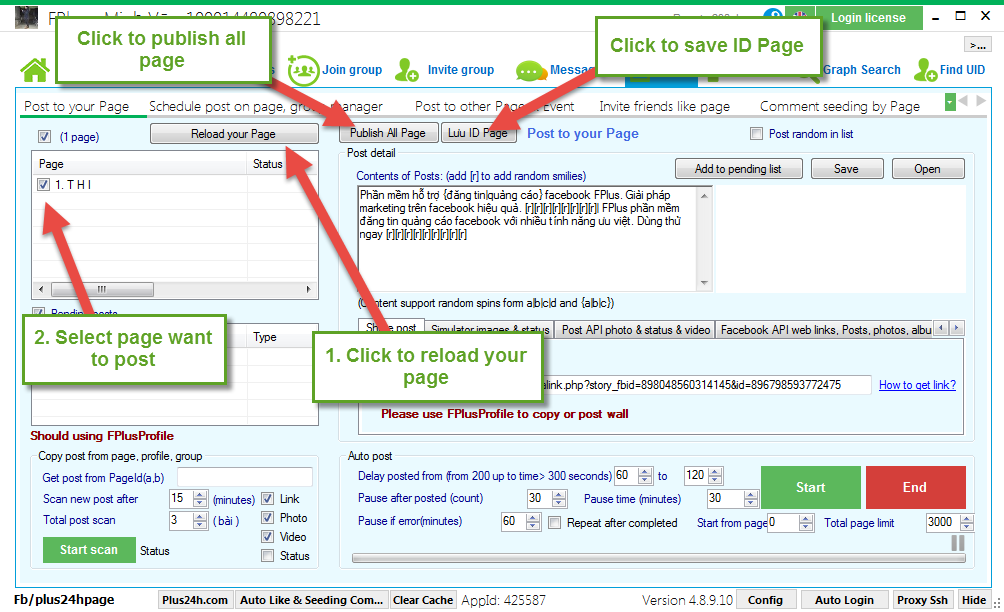
Task: Enable 'Repeat after completed' checkbox
Action: pyautogui.click(x=555, y=523)
